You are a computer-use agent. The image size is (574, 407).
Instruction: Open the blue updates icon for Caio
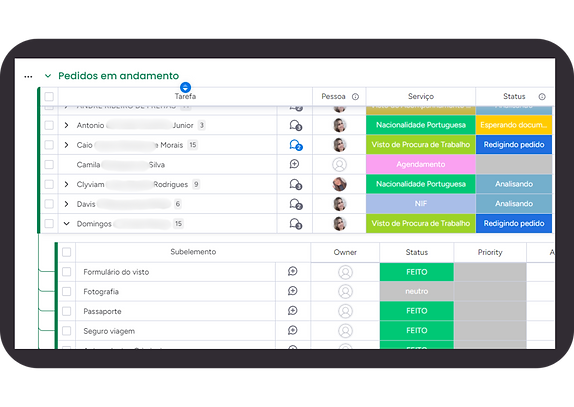click(x=295, y=145)
